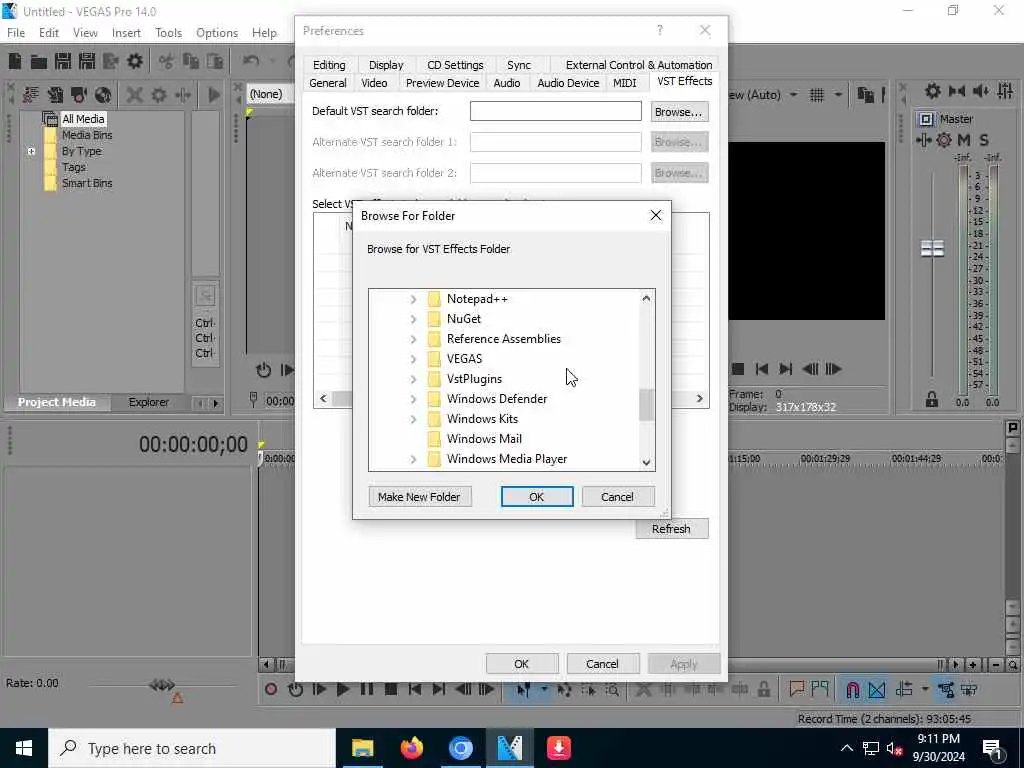Click the Insert Region icon in bottom toolbar
This screenshot has width=1024, height=768.
coord(820,689)
